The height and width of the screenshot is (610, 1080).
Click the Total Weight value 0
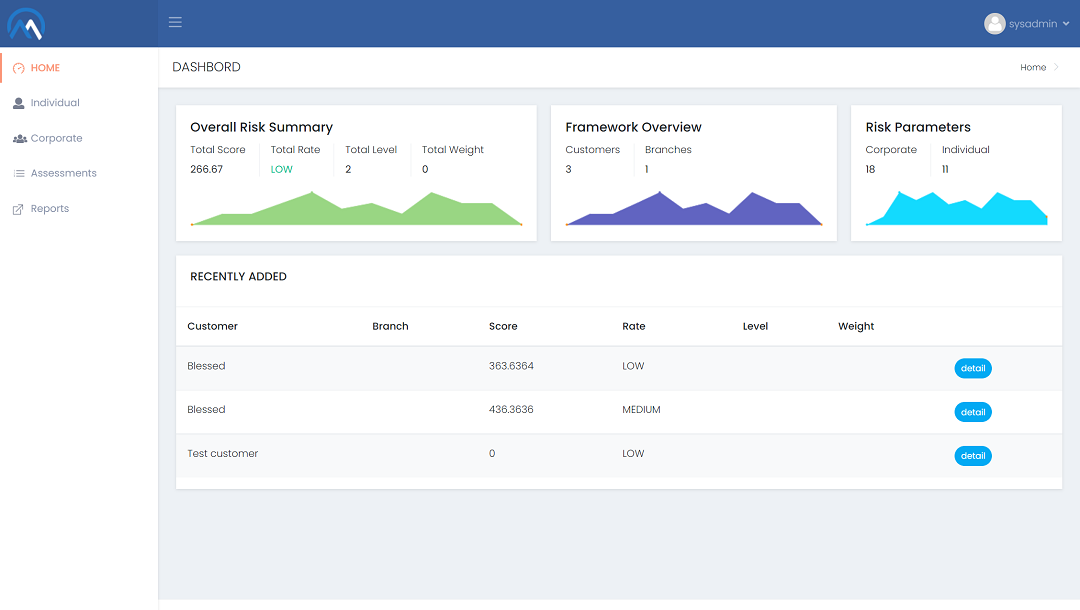click(425, 169)
